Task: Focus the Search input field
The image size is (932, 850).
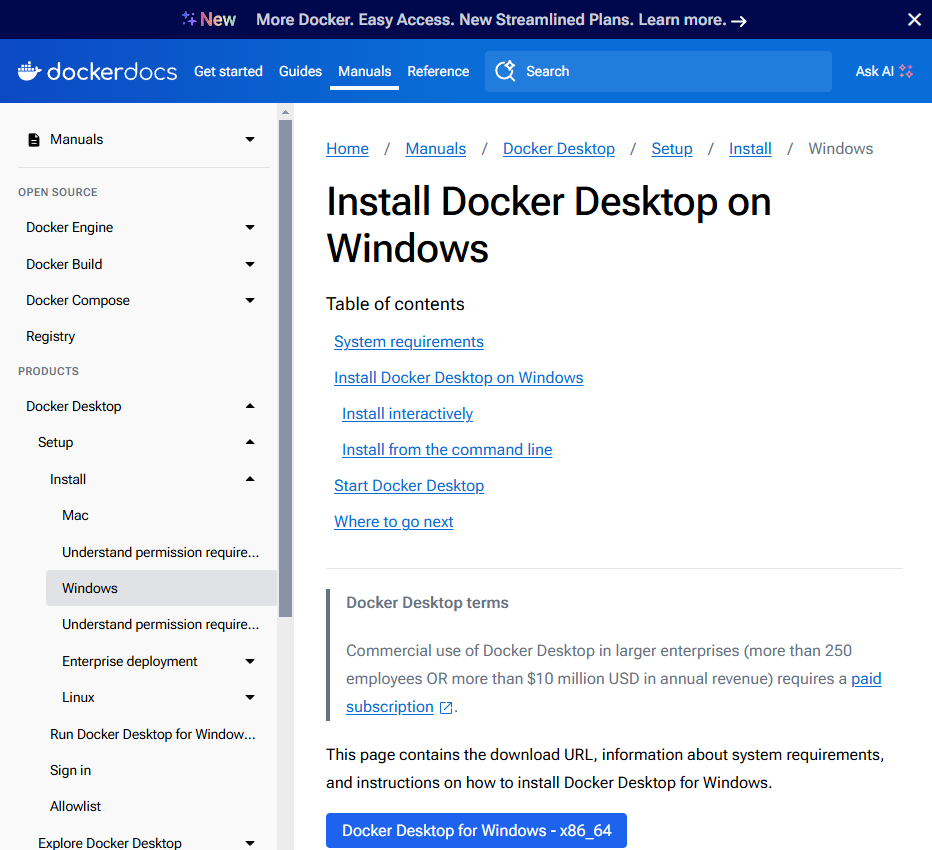Action: click(x=658, y=71)
